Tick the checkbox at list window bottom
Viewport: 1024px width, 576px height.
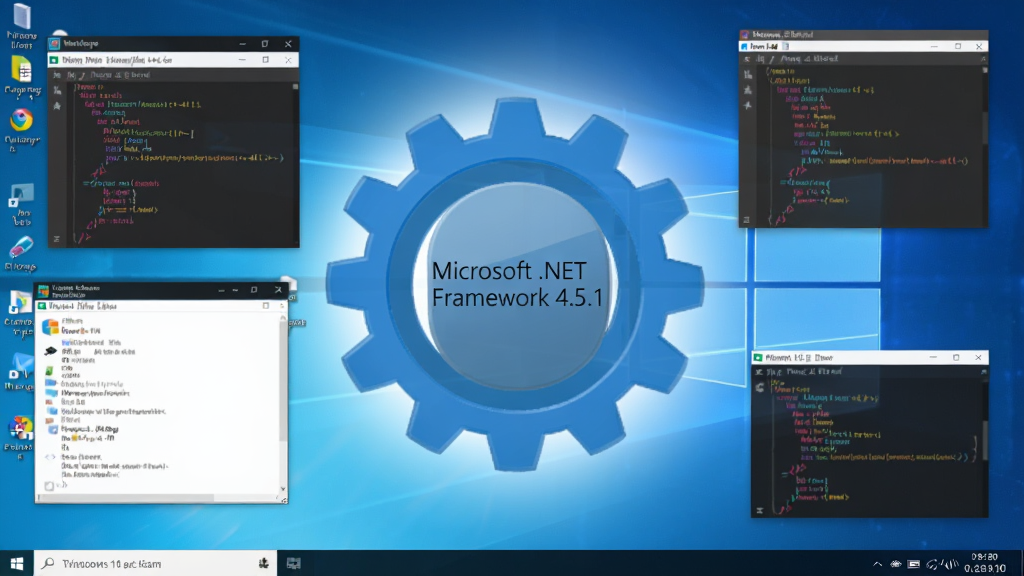[x=49, y=486]
